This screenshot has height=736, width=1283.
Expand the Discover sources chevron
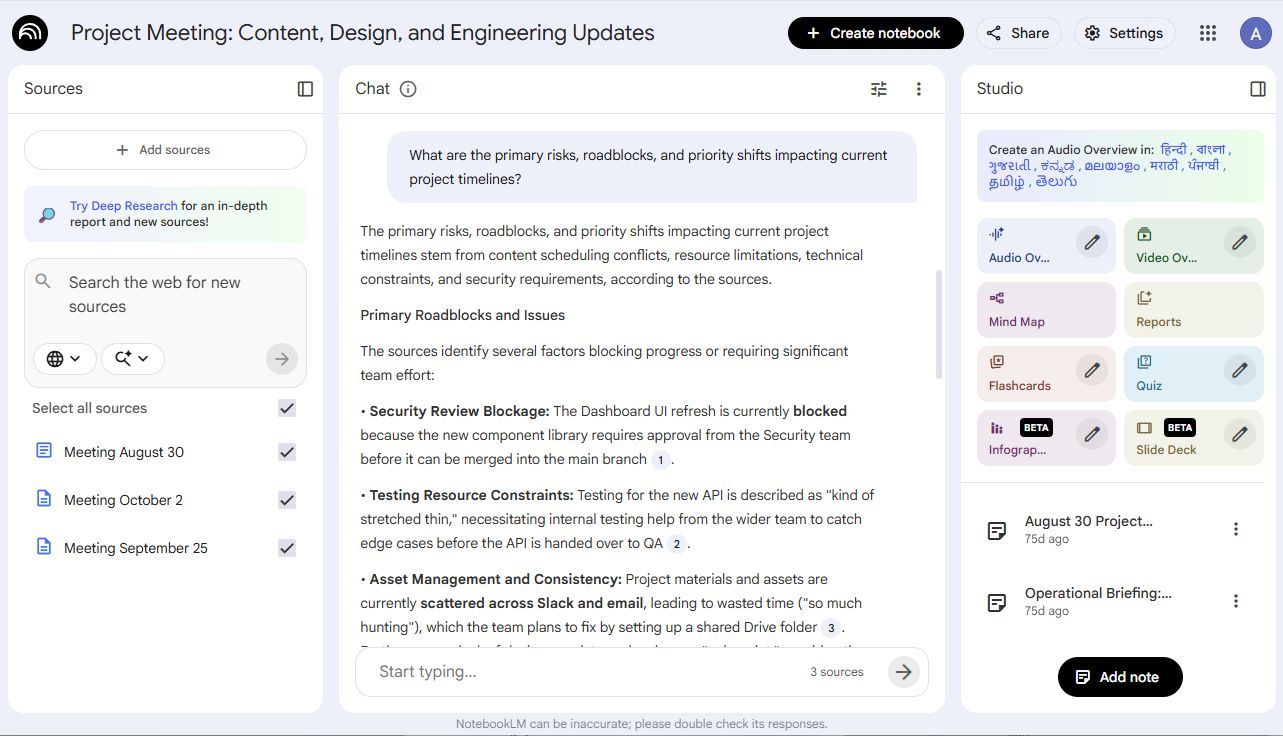tap(132, 358)
